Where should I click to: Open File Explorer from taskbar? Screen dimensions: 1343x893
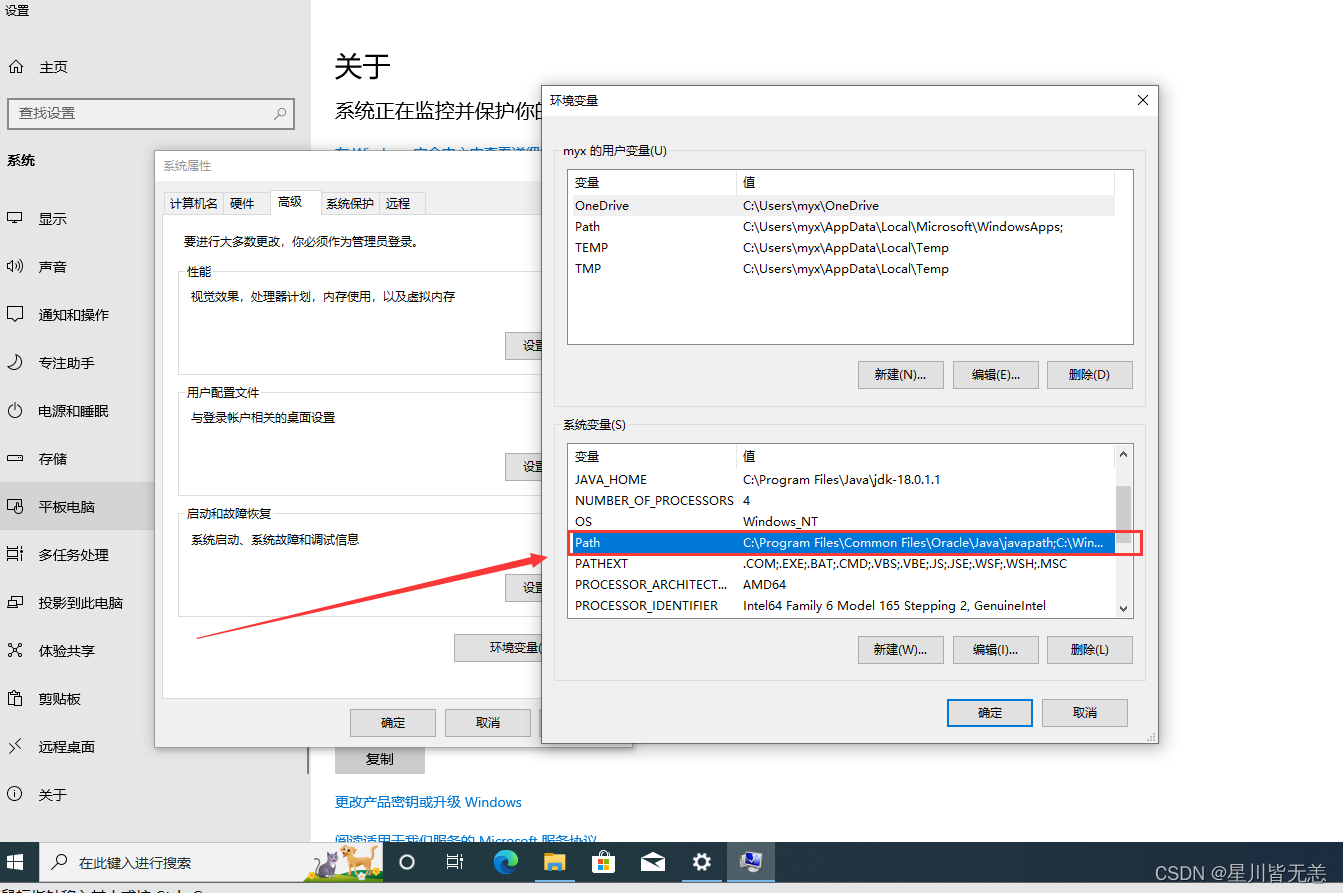(555, 862)
